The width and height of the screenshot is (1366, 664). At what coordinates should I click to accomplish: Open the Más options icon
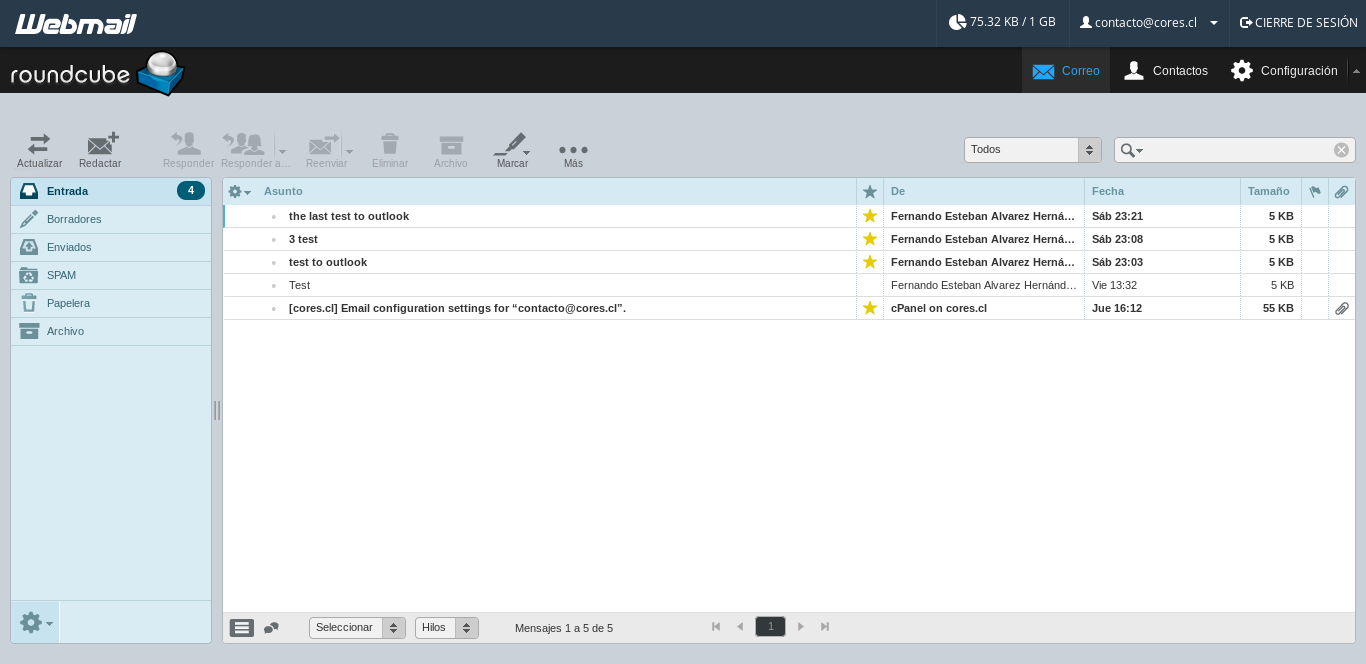[573, 150]
